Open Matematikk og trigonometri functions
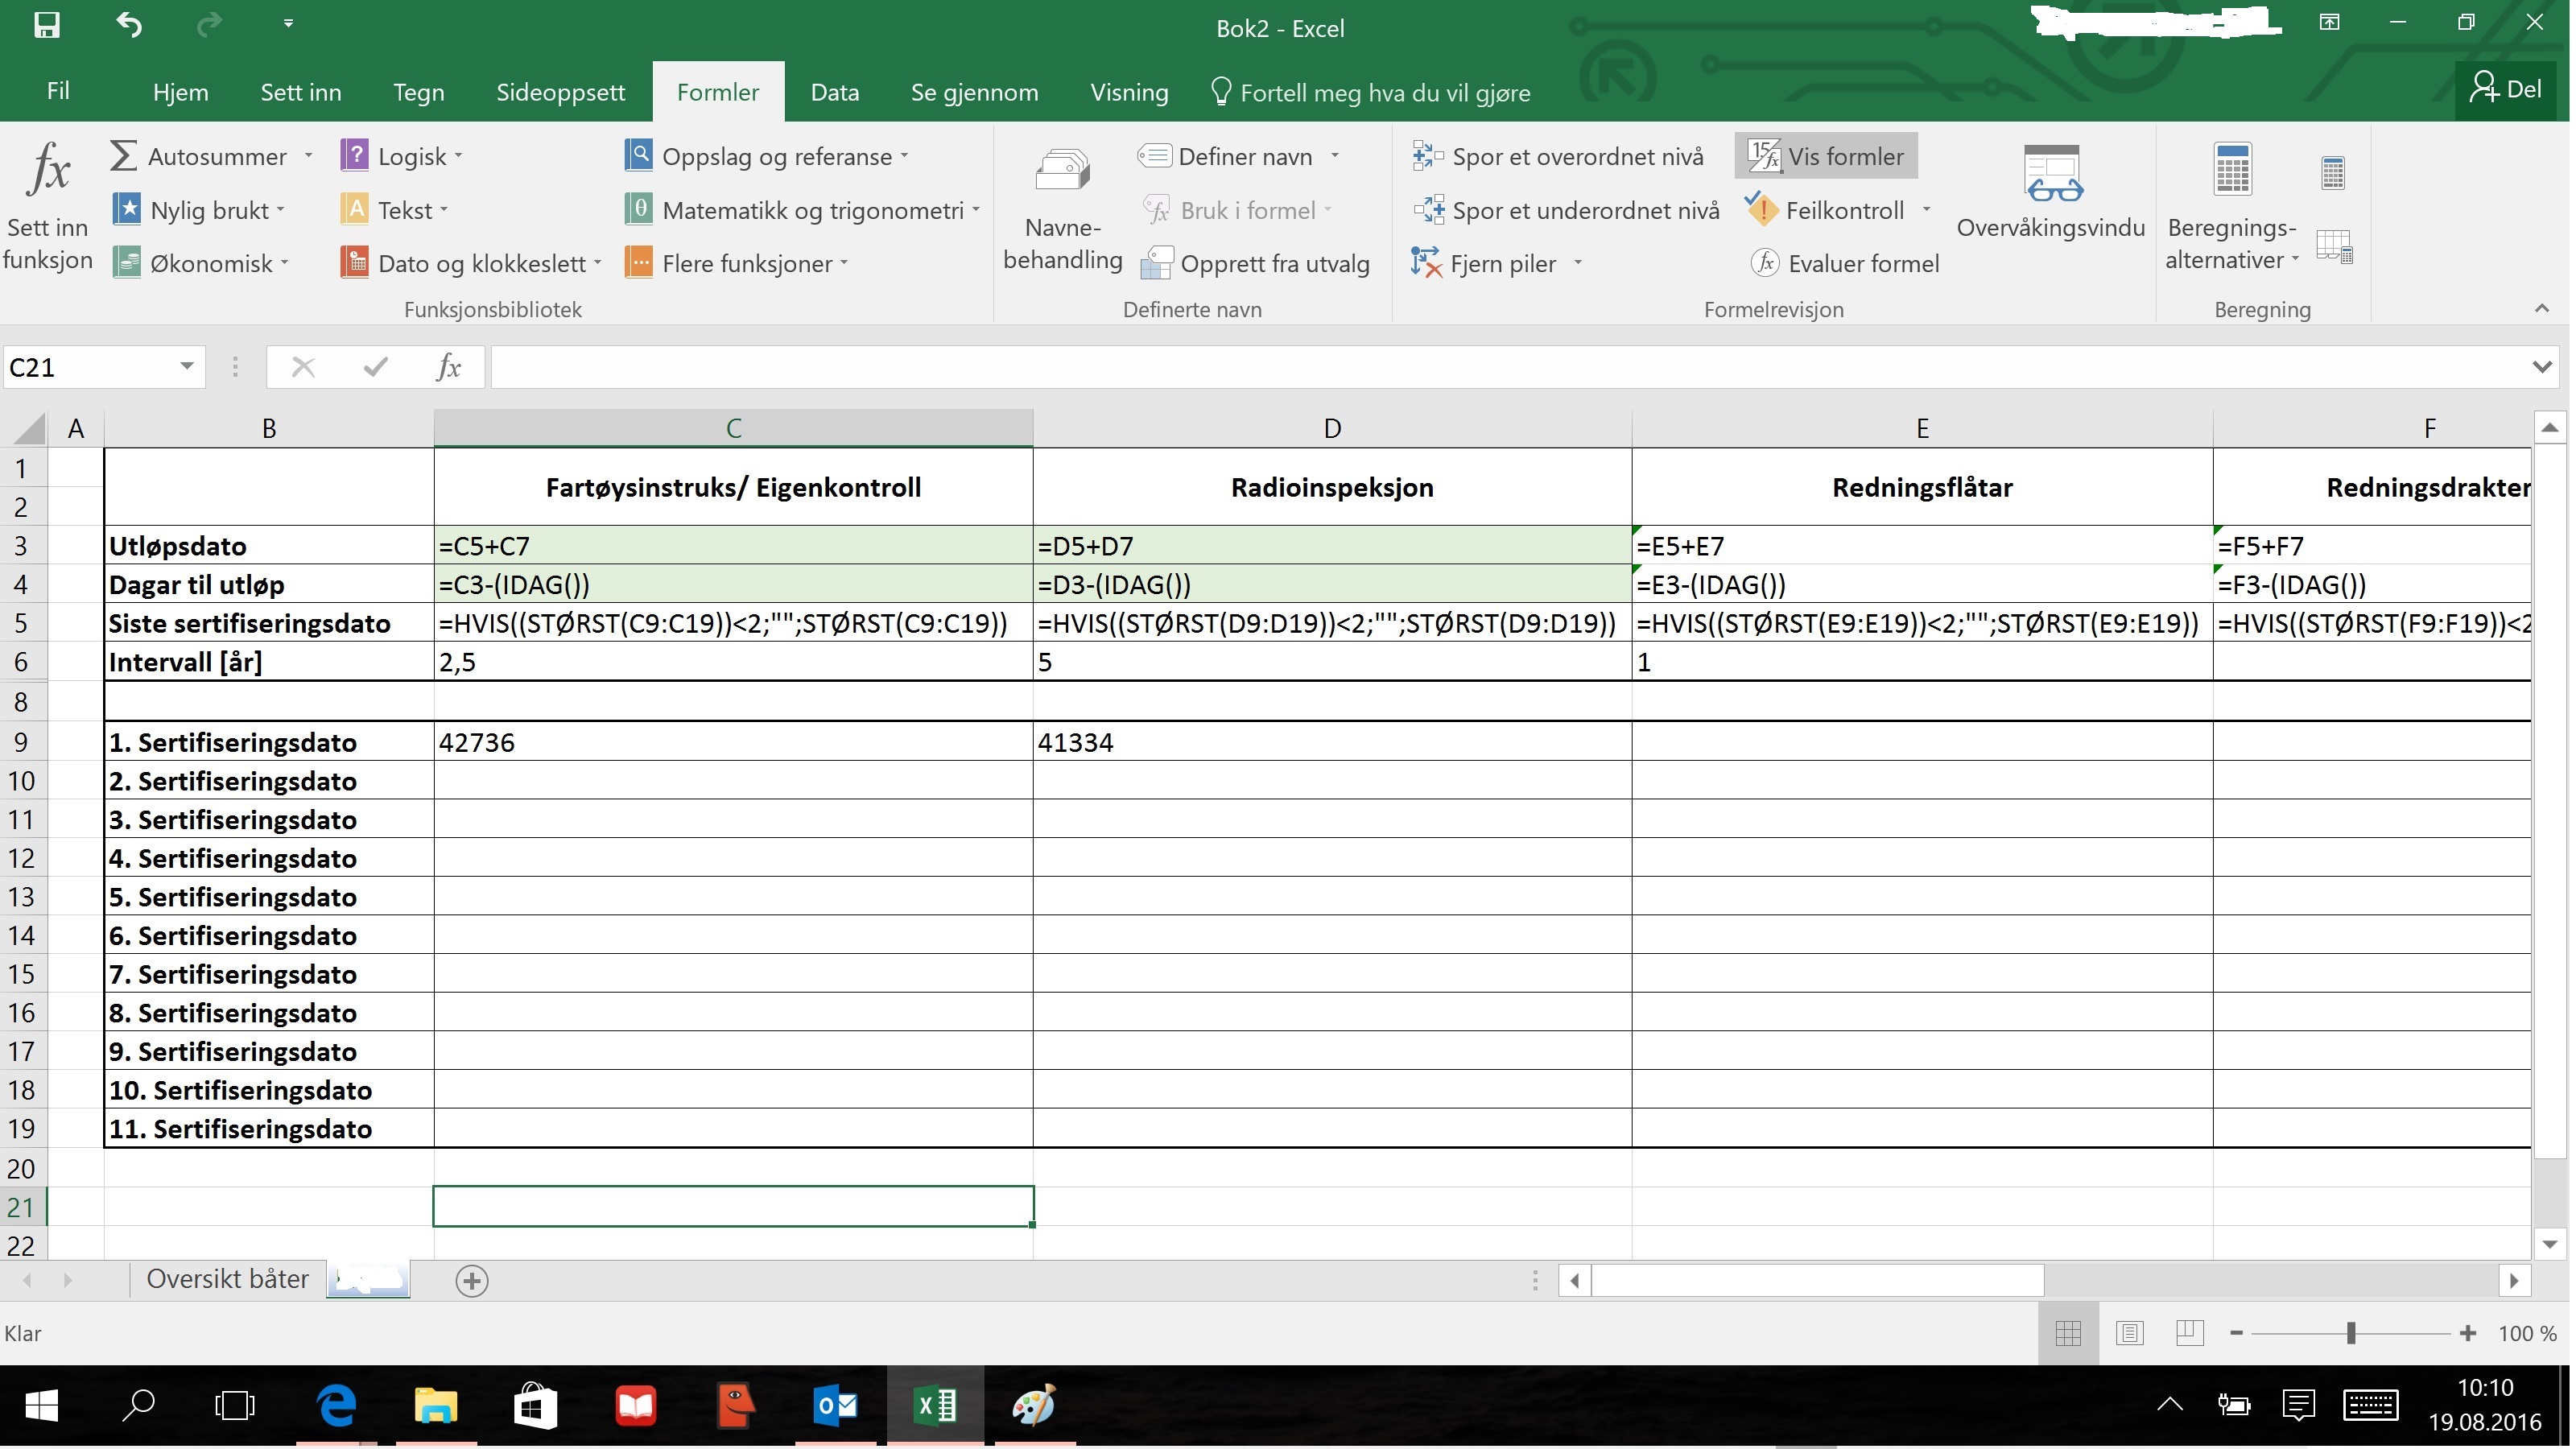 802,210
